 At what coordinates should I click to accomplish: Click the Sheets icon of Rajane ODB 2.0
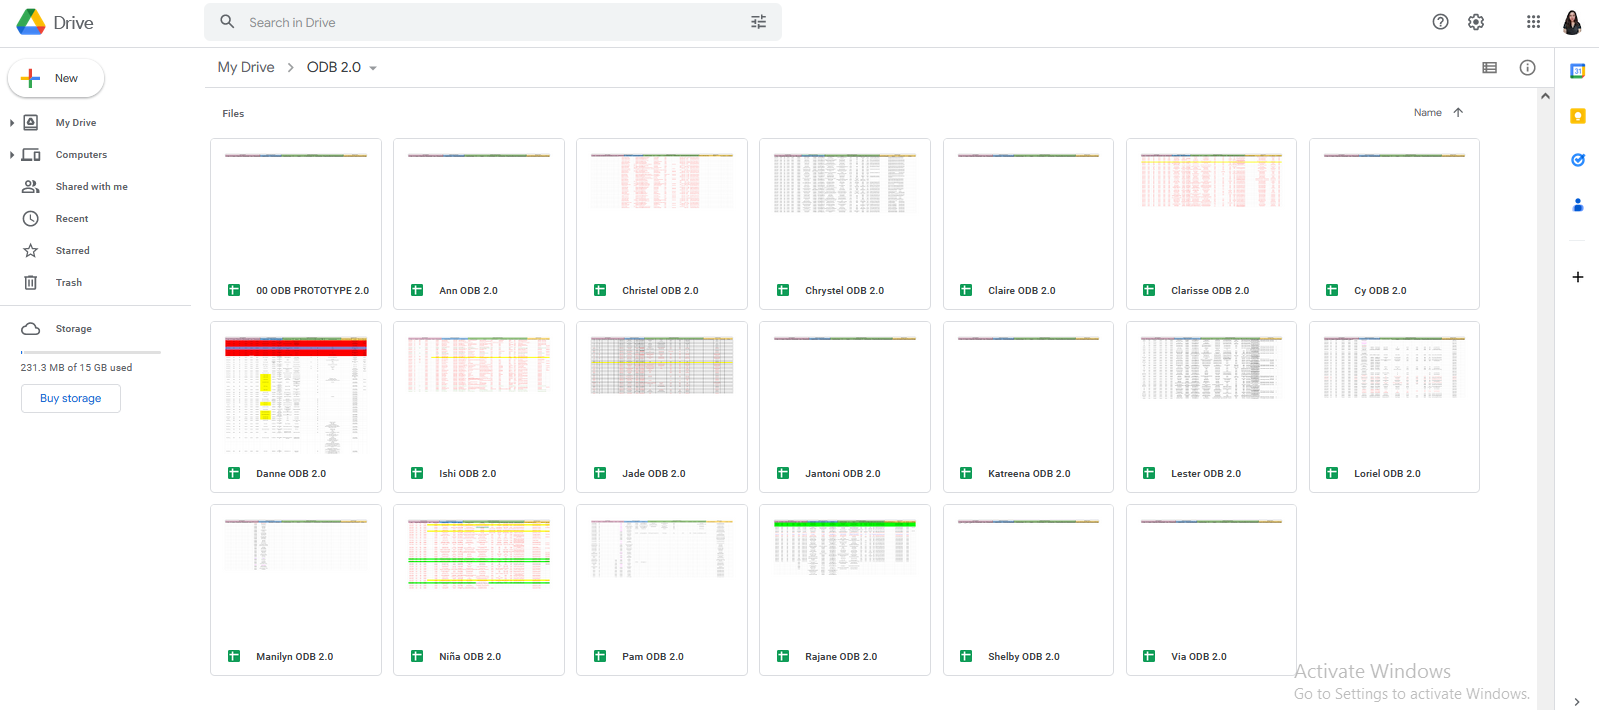pyautogui.click(x=783, y=657)
